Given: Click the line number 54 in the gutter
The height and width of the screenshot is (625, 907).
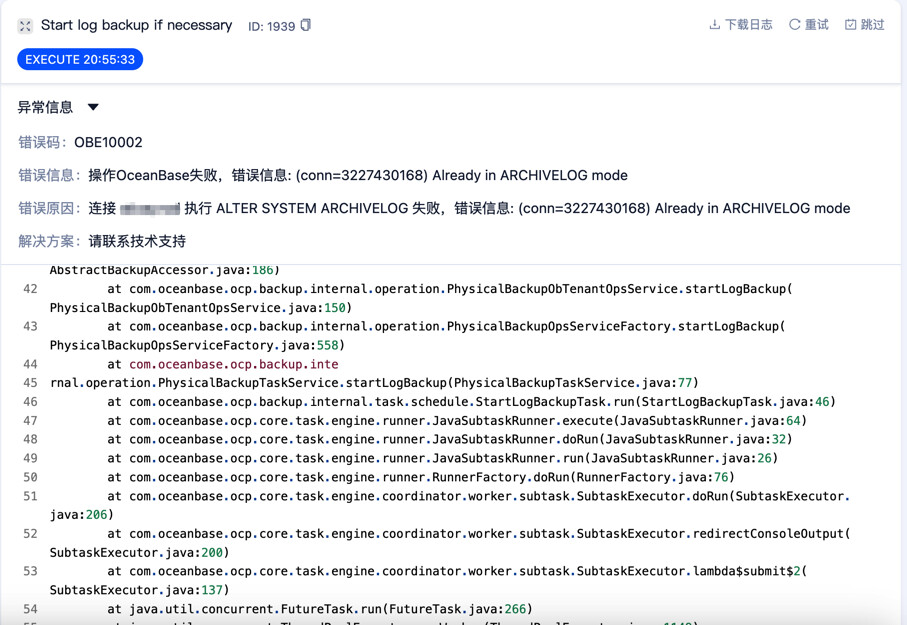Looking at the screenshot, I should (30, 609).
